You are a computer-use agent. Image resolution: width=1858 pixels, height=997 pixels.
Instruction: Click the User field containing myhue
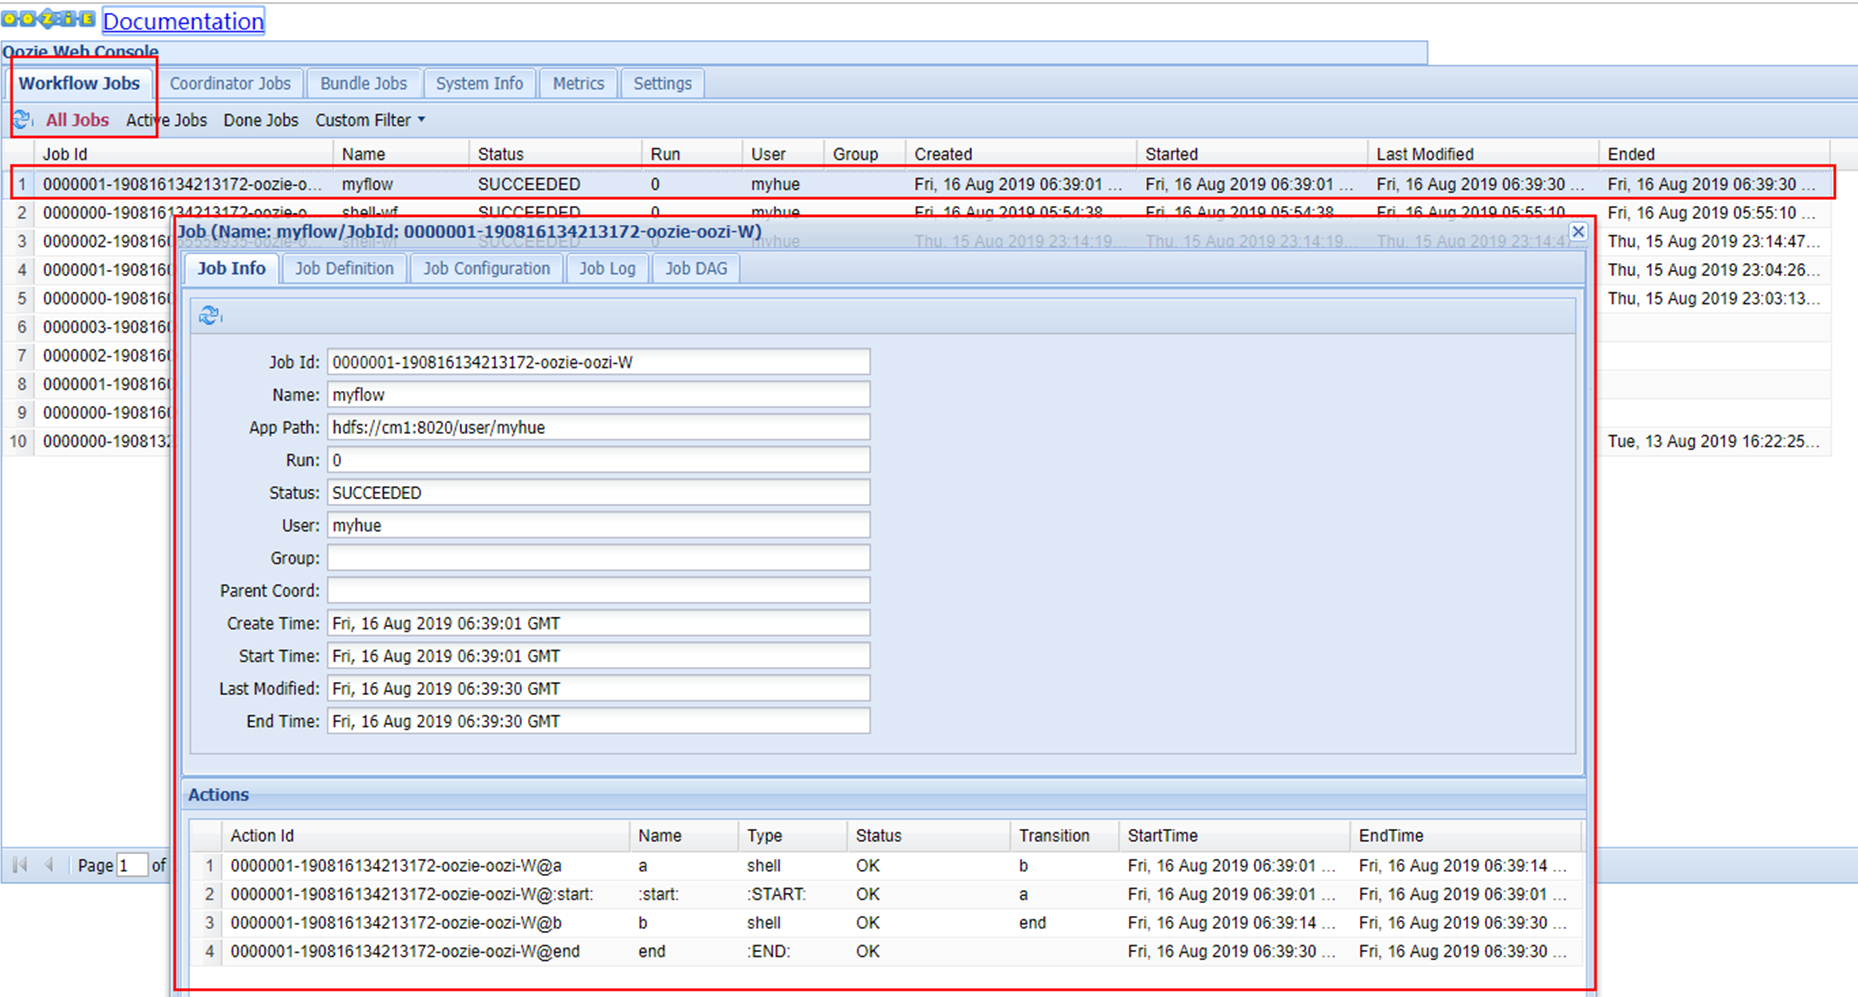tap(598, 525)
